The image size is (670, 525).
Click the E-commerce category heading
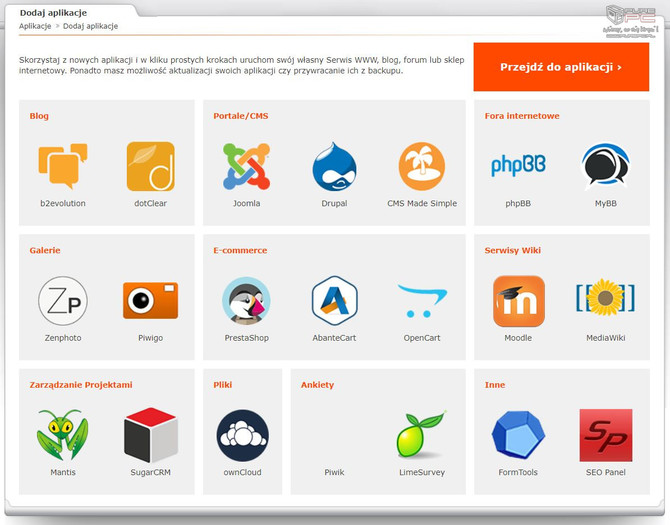(x=240, y=250)
